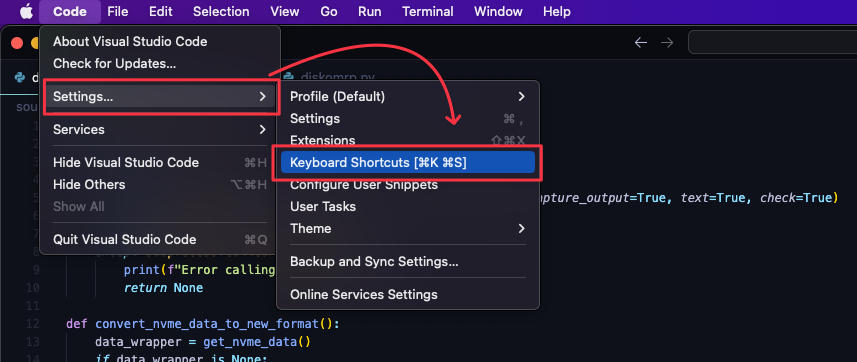
Task: Select Check for Updates...
Action: (160, 63)
